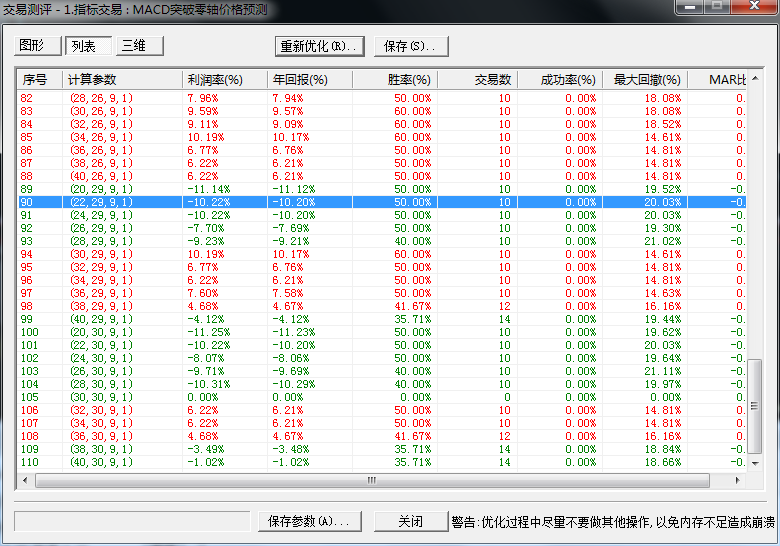Select row 105 with parameters (30, 30, 9, 1)
The width and height of the screenshot is (780, 546).
click(382, 397)
